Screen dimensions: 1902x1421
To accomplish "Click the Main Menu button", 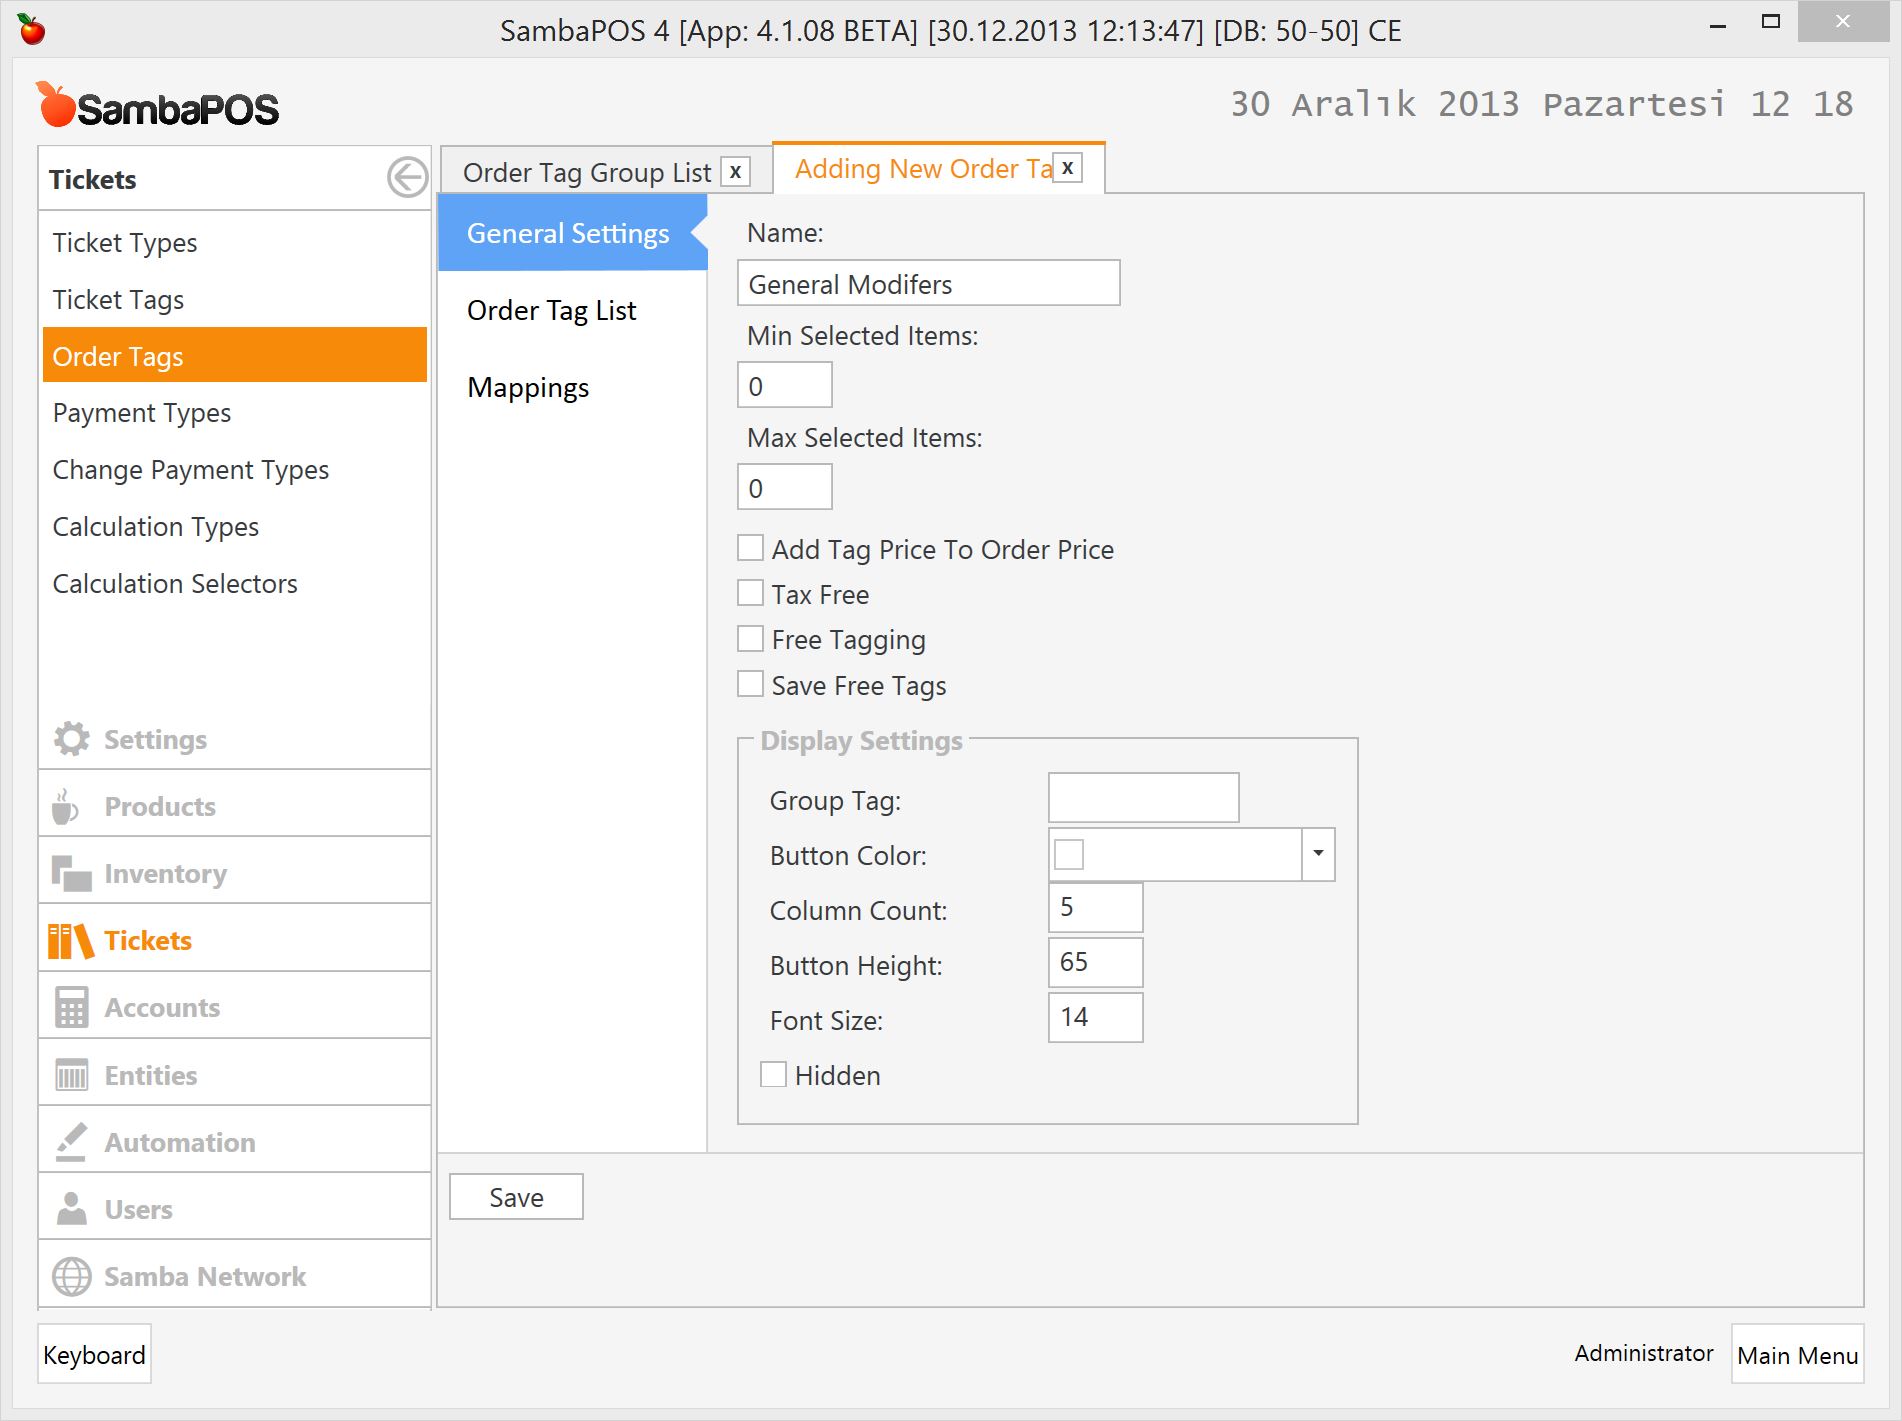I will 1797,1354.
